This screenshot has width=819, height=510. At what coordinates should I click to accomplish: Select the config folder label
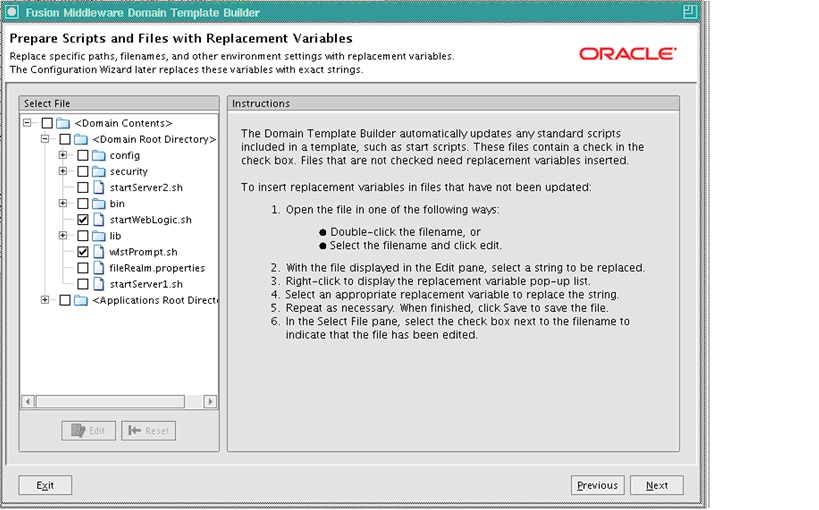tap(125, 156)
